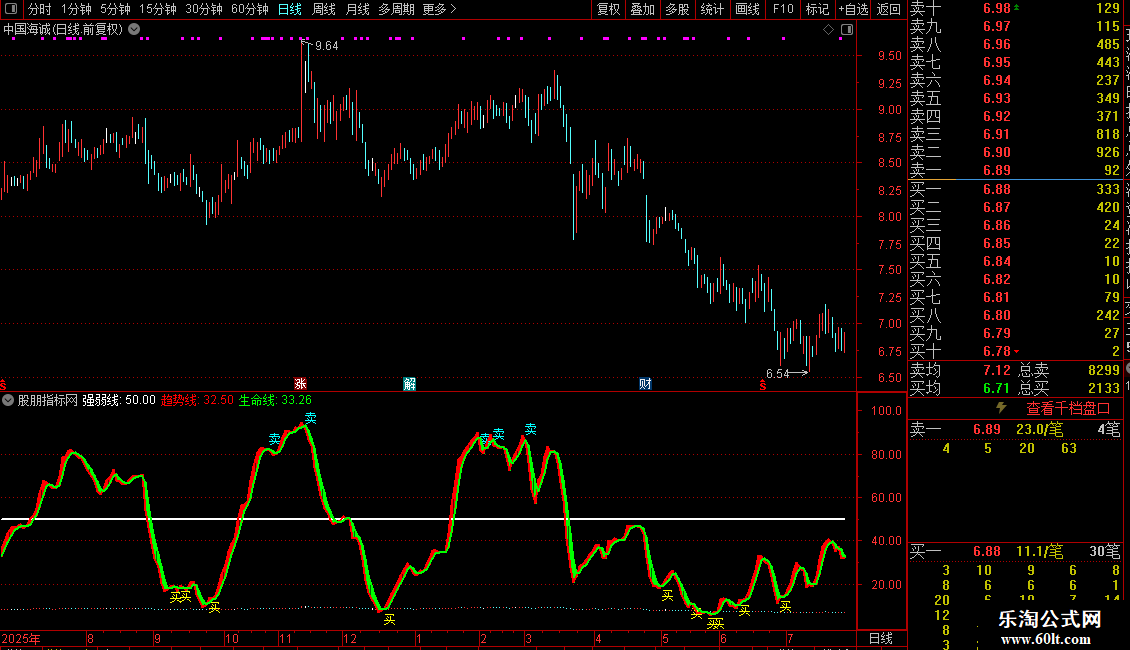Screen dimensions: 1130x650
Task: Click the diamond icon in the chart header
Action: [x=828, y=30]
